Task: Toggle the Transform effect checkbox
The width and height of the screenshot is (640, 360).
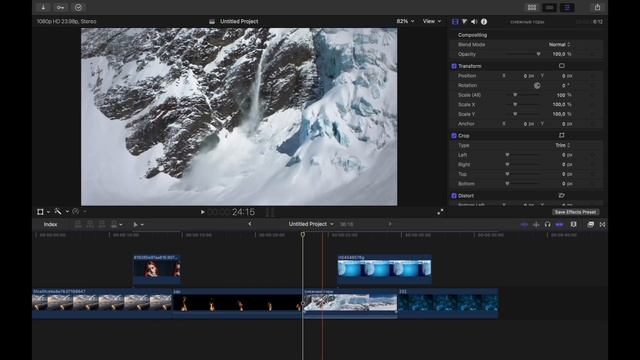Action: [454, 66]
